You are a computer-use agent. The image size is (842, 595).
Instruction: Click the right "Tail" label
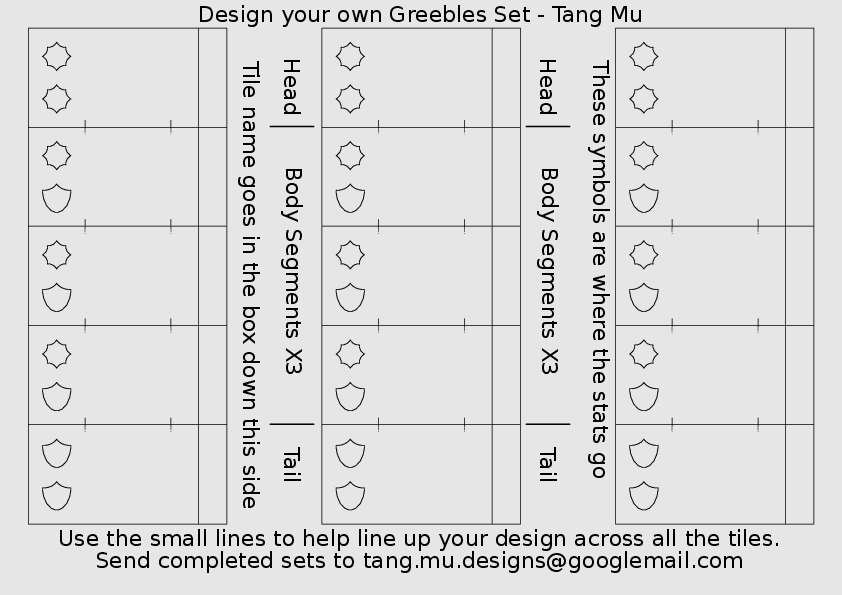click(546, 464)
